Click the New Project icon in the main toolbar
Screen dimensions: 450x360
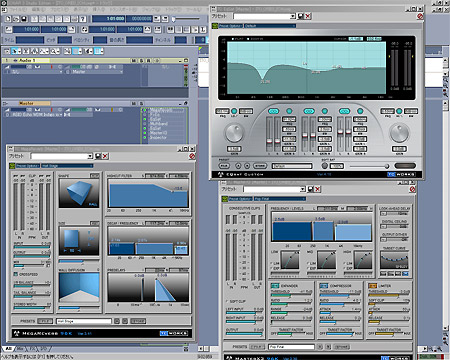[x=9, y=19]
